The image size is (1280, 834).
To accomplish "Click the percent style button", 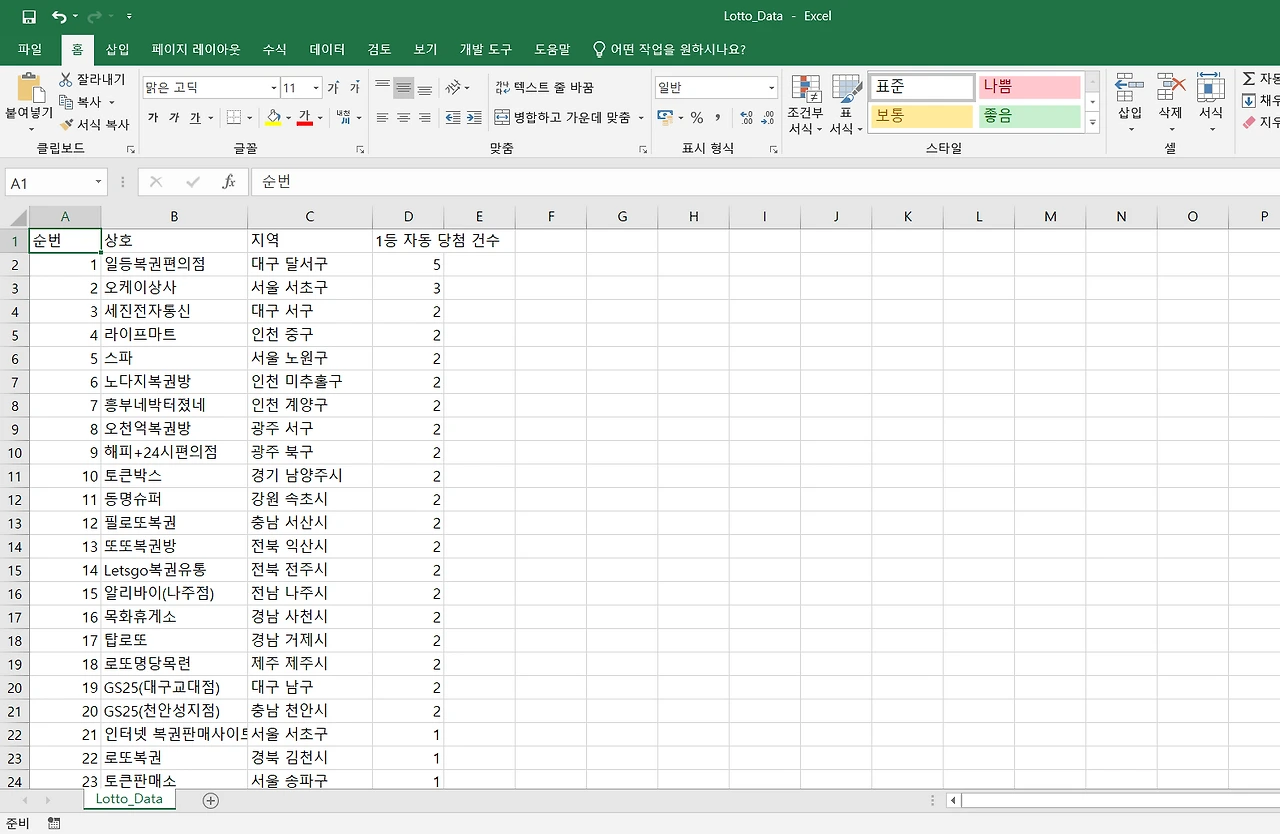I will 696,118.
